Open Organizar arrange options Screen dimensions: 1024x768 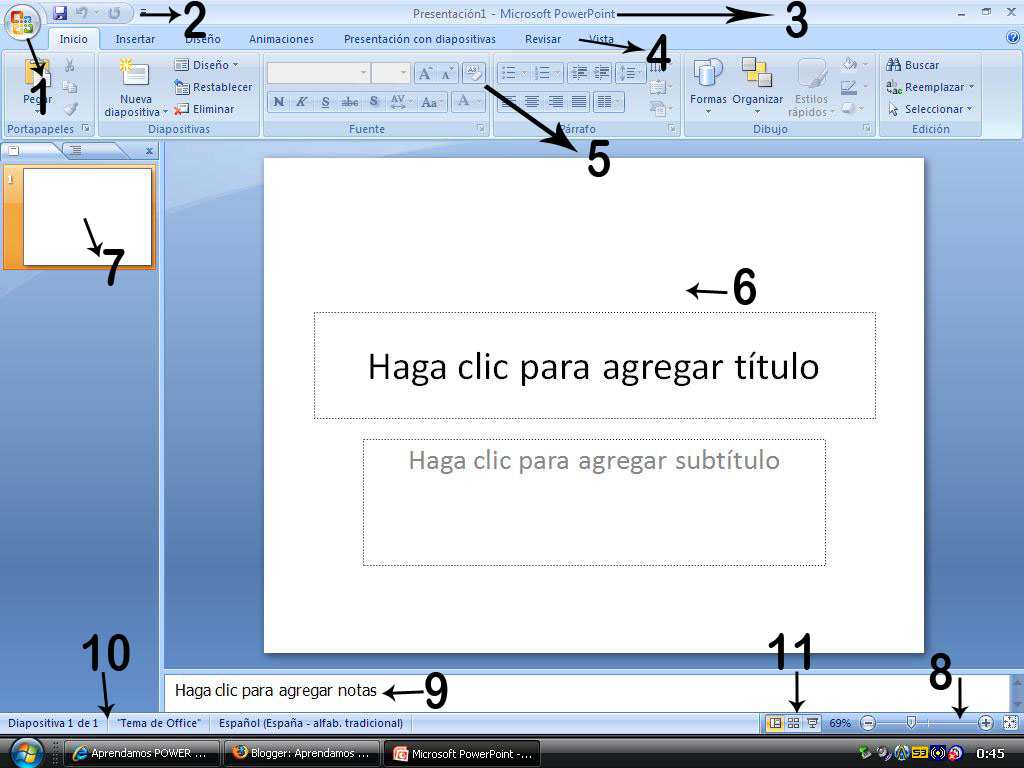758,85
